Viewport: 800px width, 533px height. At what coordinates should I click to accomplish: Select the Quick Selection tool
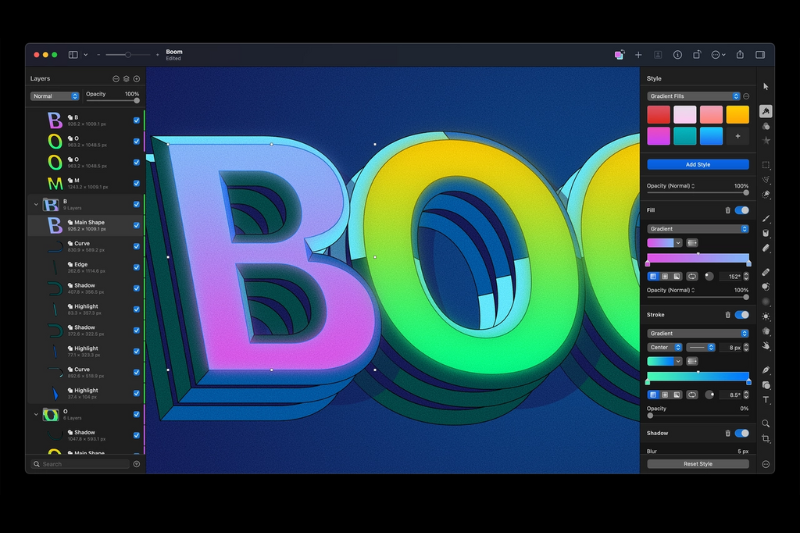pyautogui.click(x=765, y=194)
